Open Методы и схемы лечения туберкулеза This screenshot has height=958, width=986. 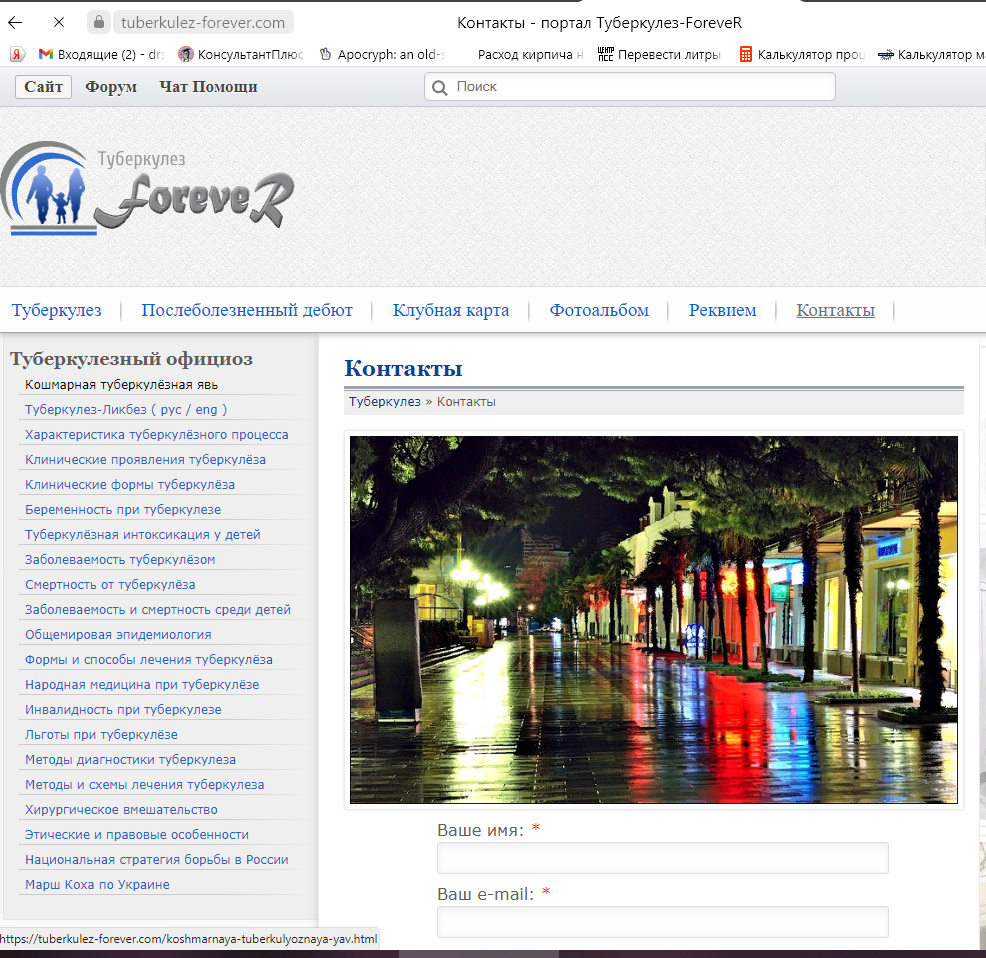[x=145, y=784]
